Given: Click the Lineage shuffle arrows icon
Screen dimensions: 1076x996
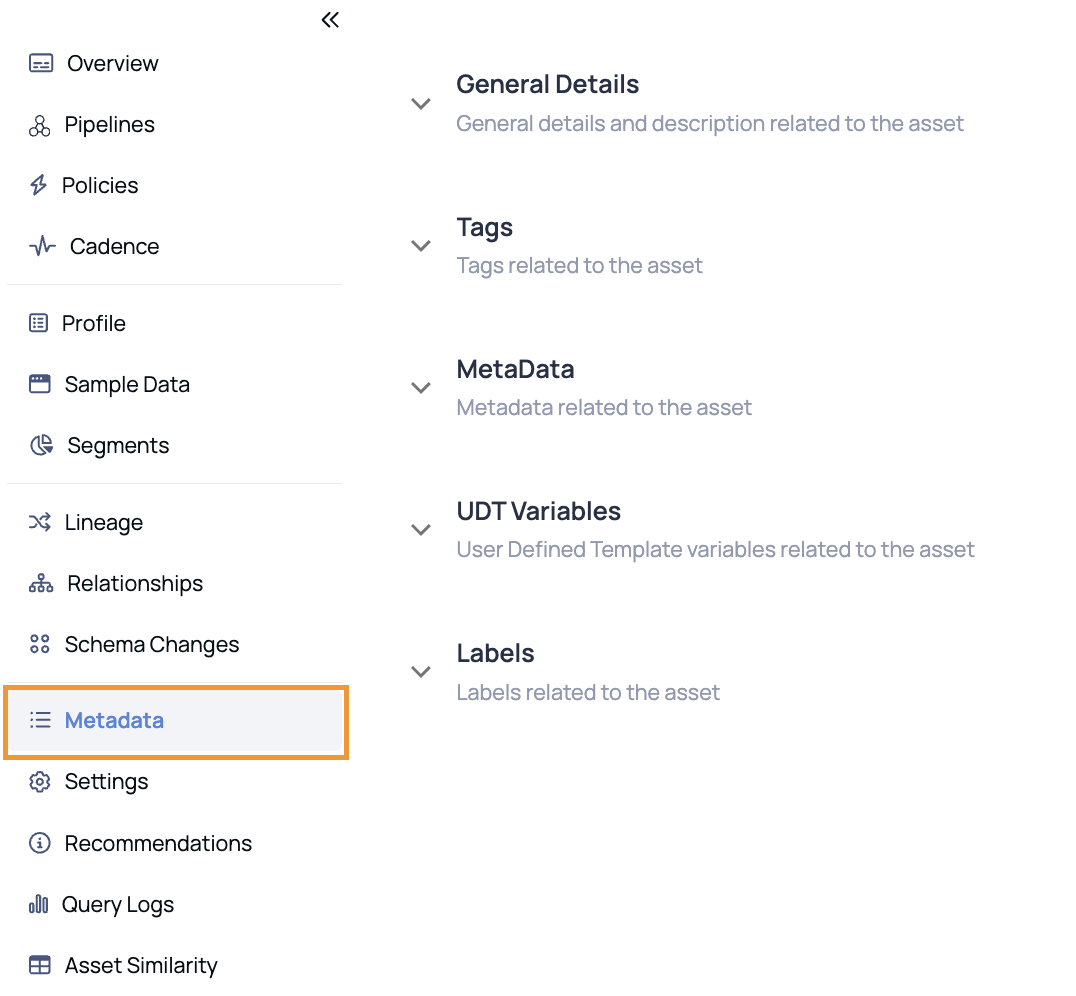Looking at the screenshot, I should point(40,522).
